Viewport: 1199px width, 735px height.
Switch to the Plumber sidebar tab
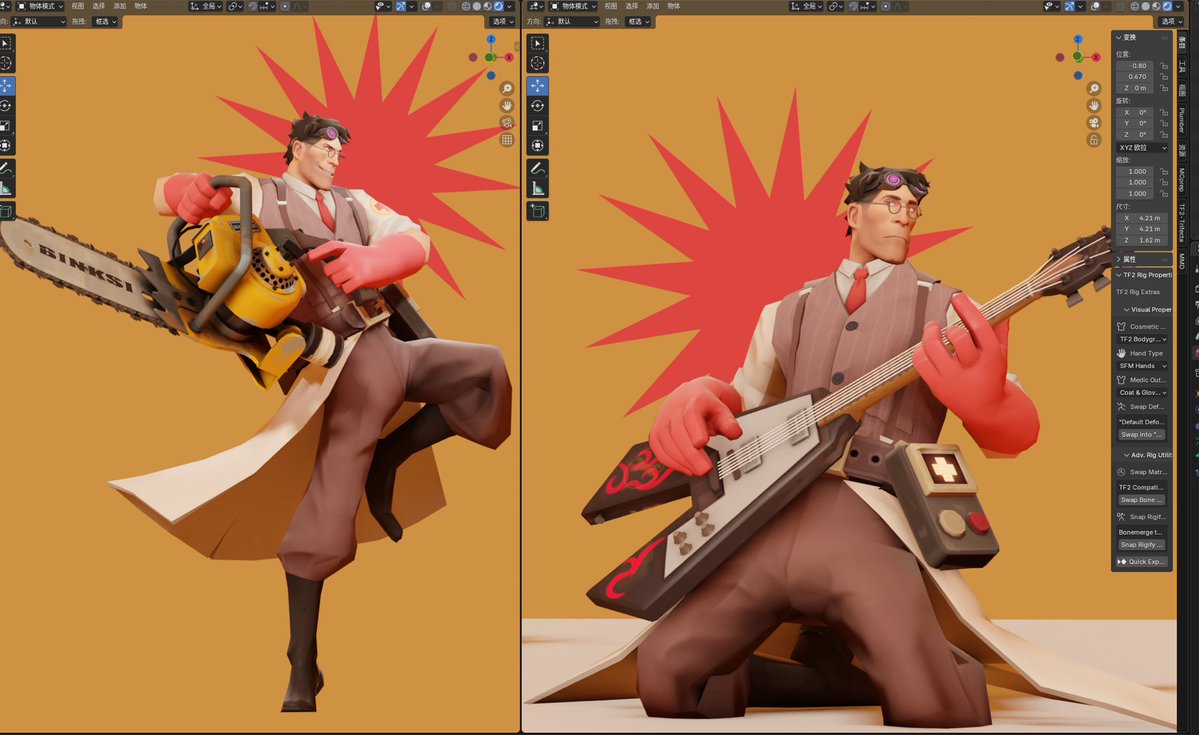[x=1182, y=121]
